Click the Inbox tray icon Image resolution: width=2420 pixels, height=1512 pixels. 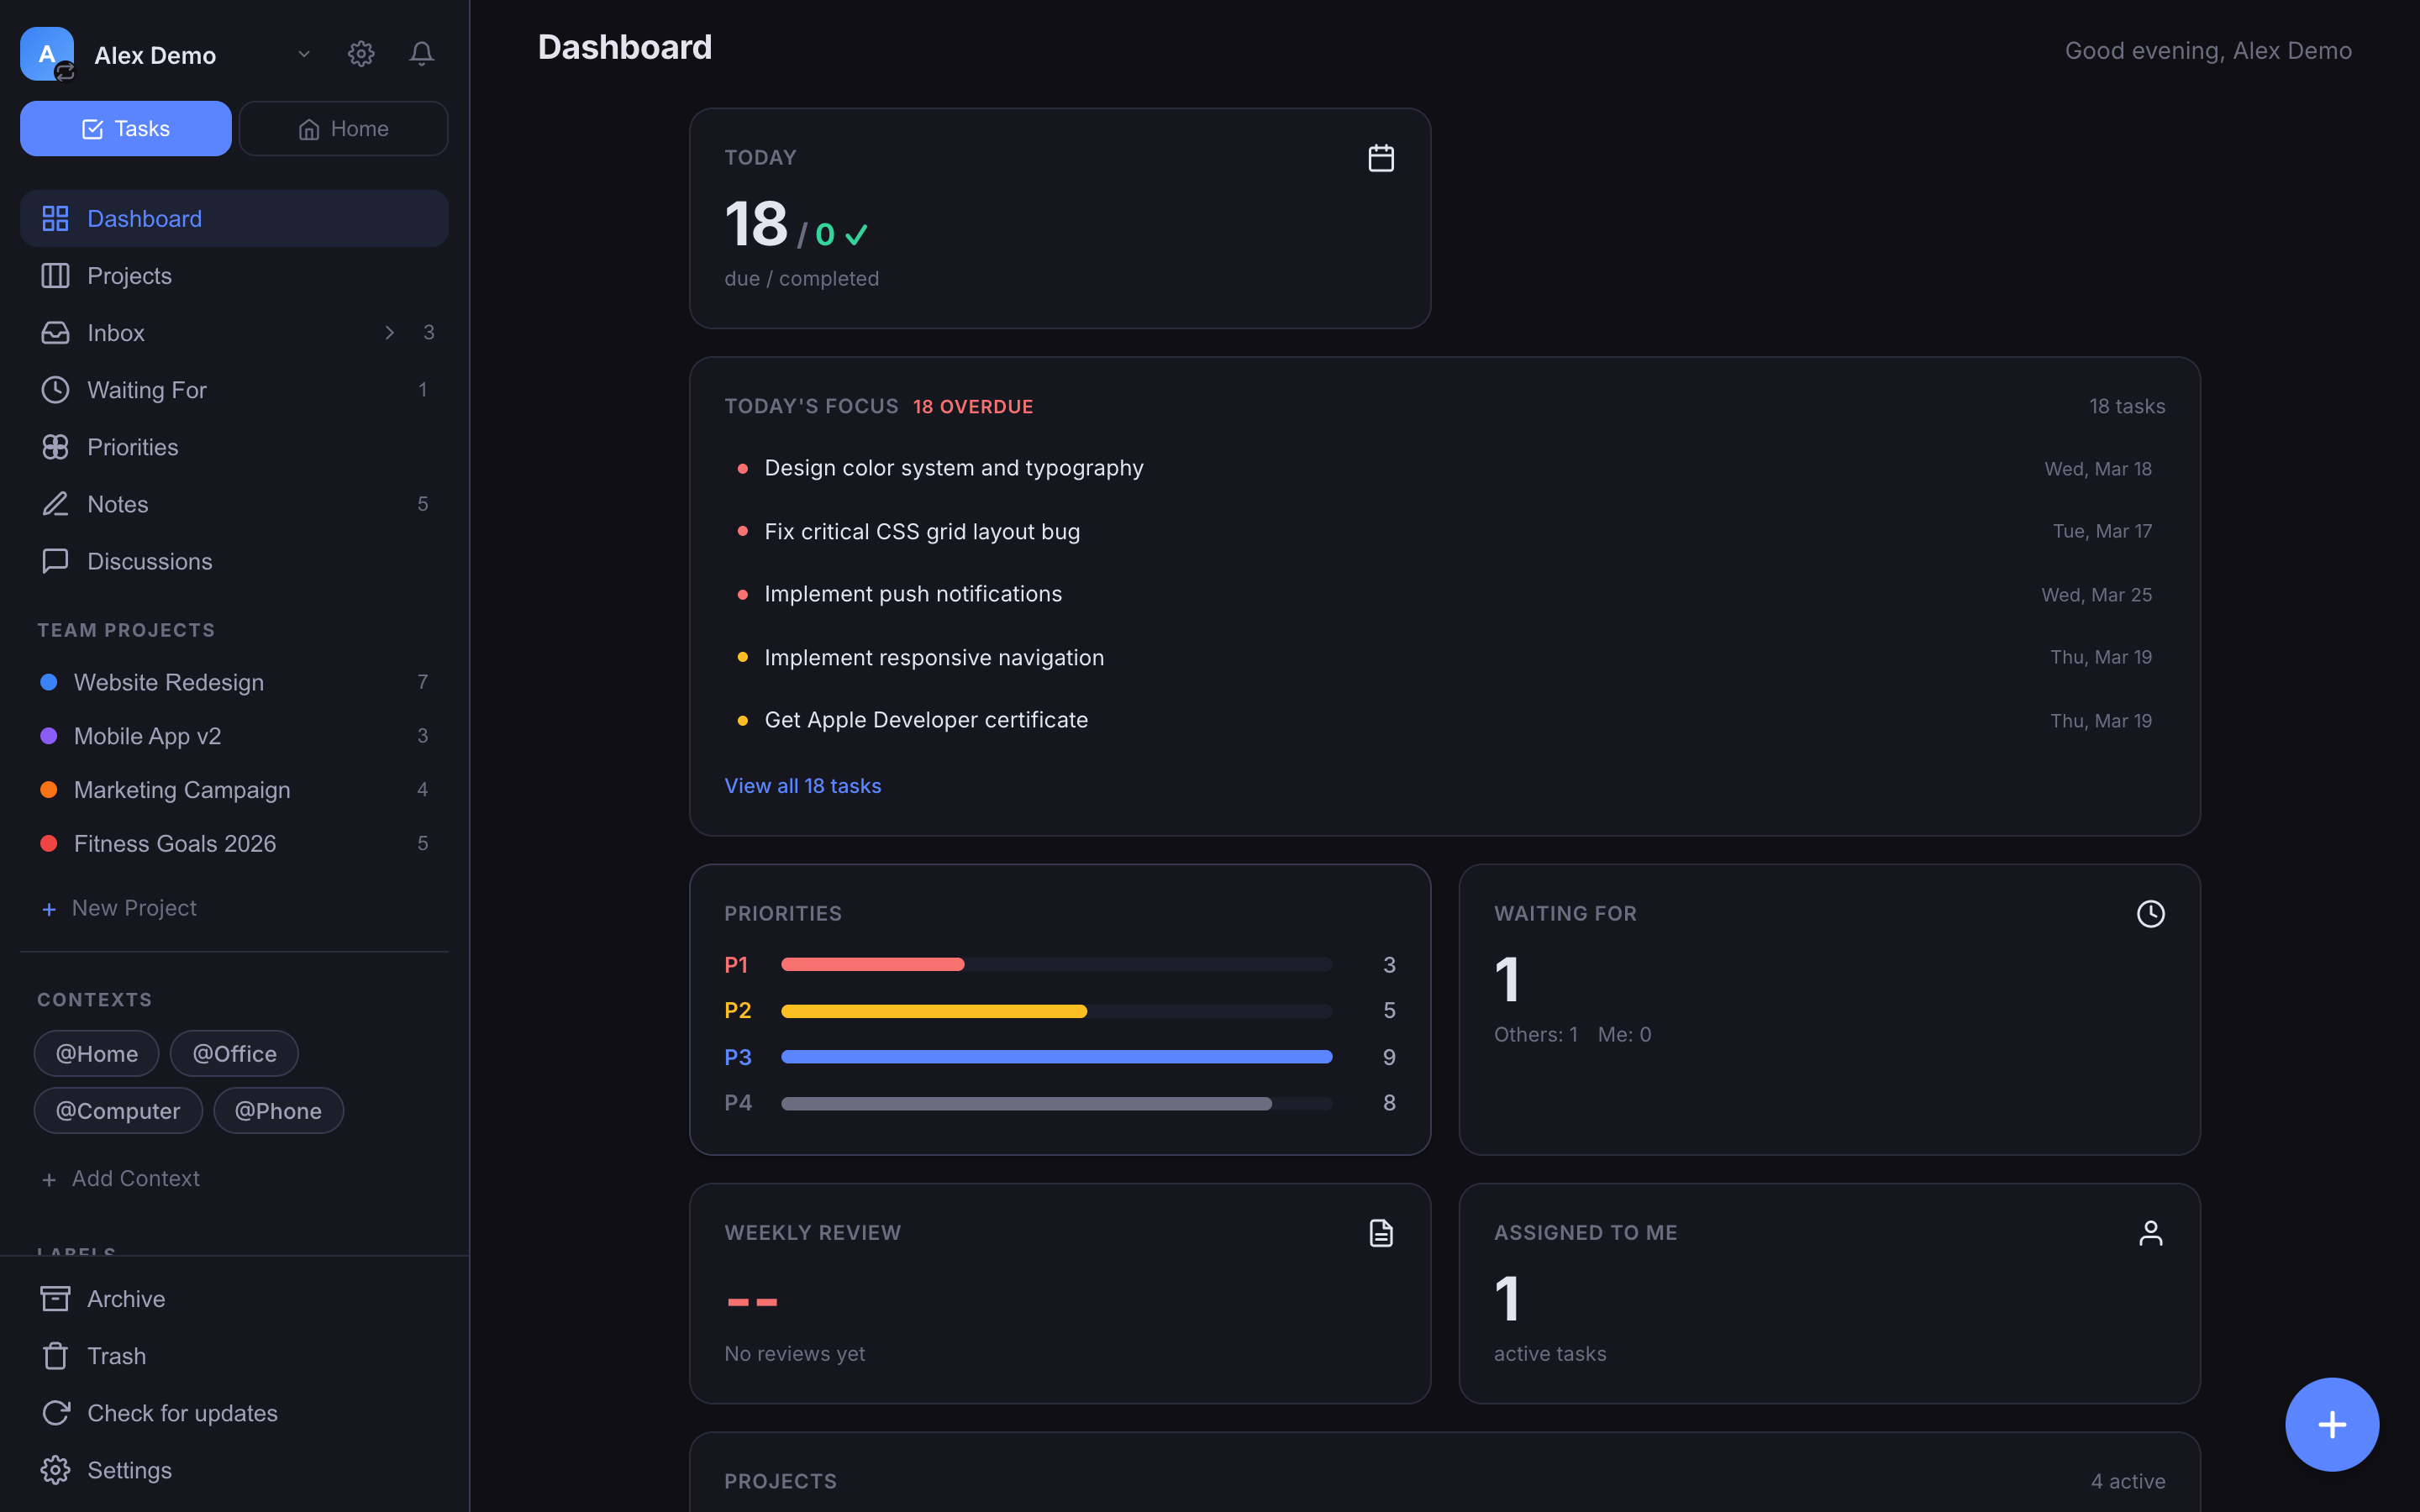55,333
